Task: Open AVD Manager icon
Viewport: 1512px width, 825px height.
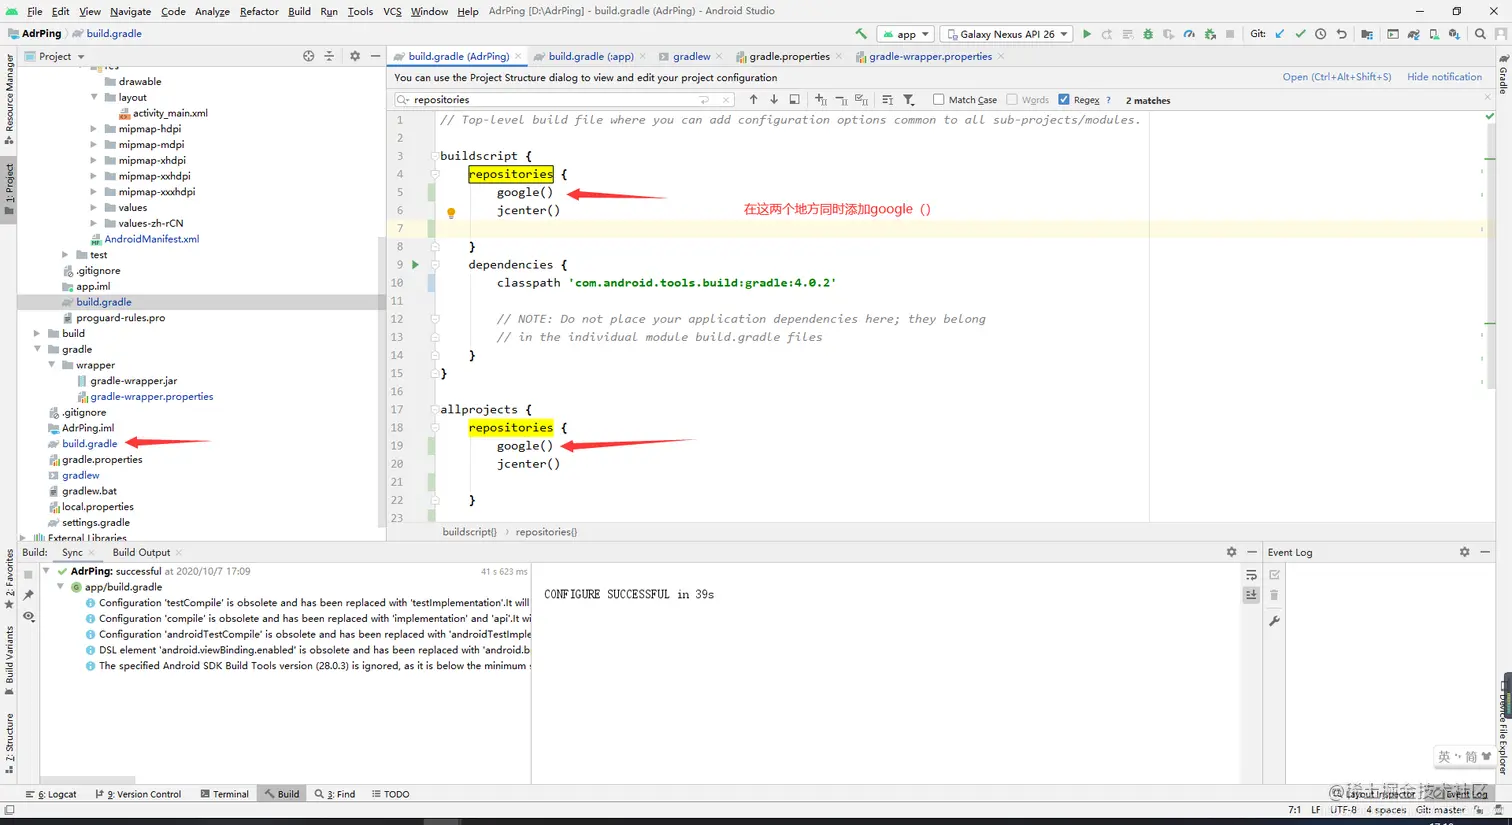Action: (1434, 34)
